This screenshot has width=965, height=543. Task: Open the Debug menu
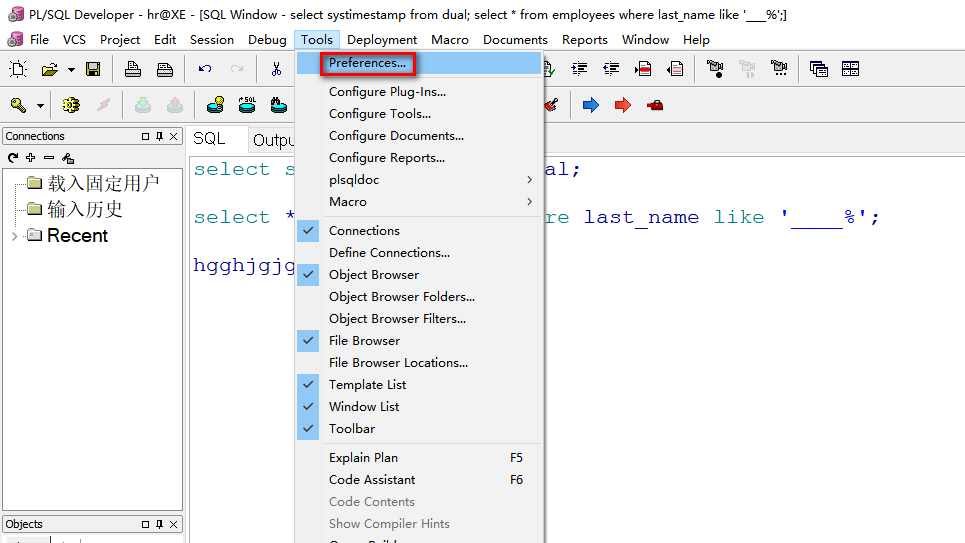tap(267, 39)
